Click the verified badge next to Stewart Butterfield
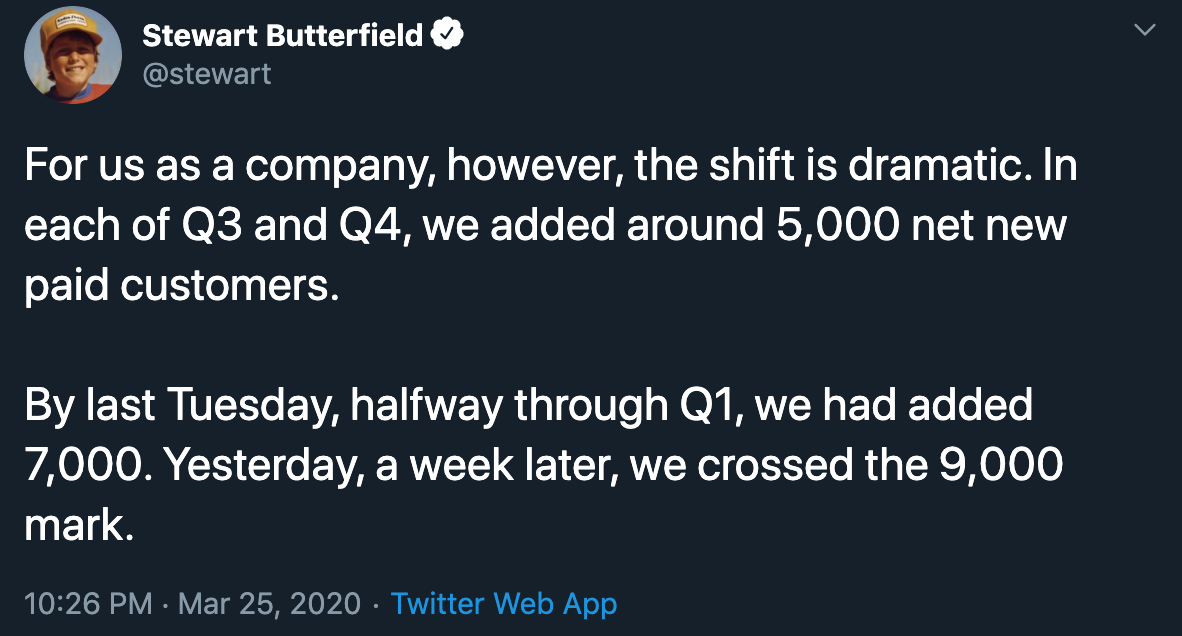1182x636 pixels. [447, 34]
